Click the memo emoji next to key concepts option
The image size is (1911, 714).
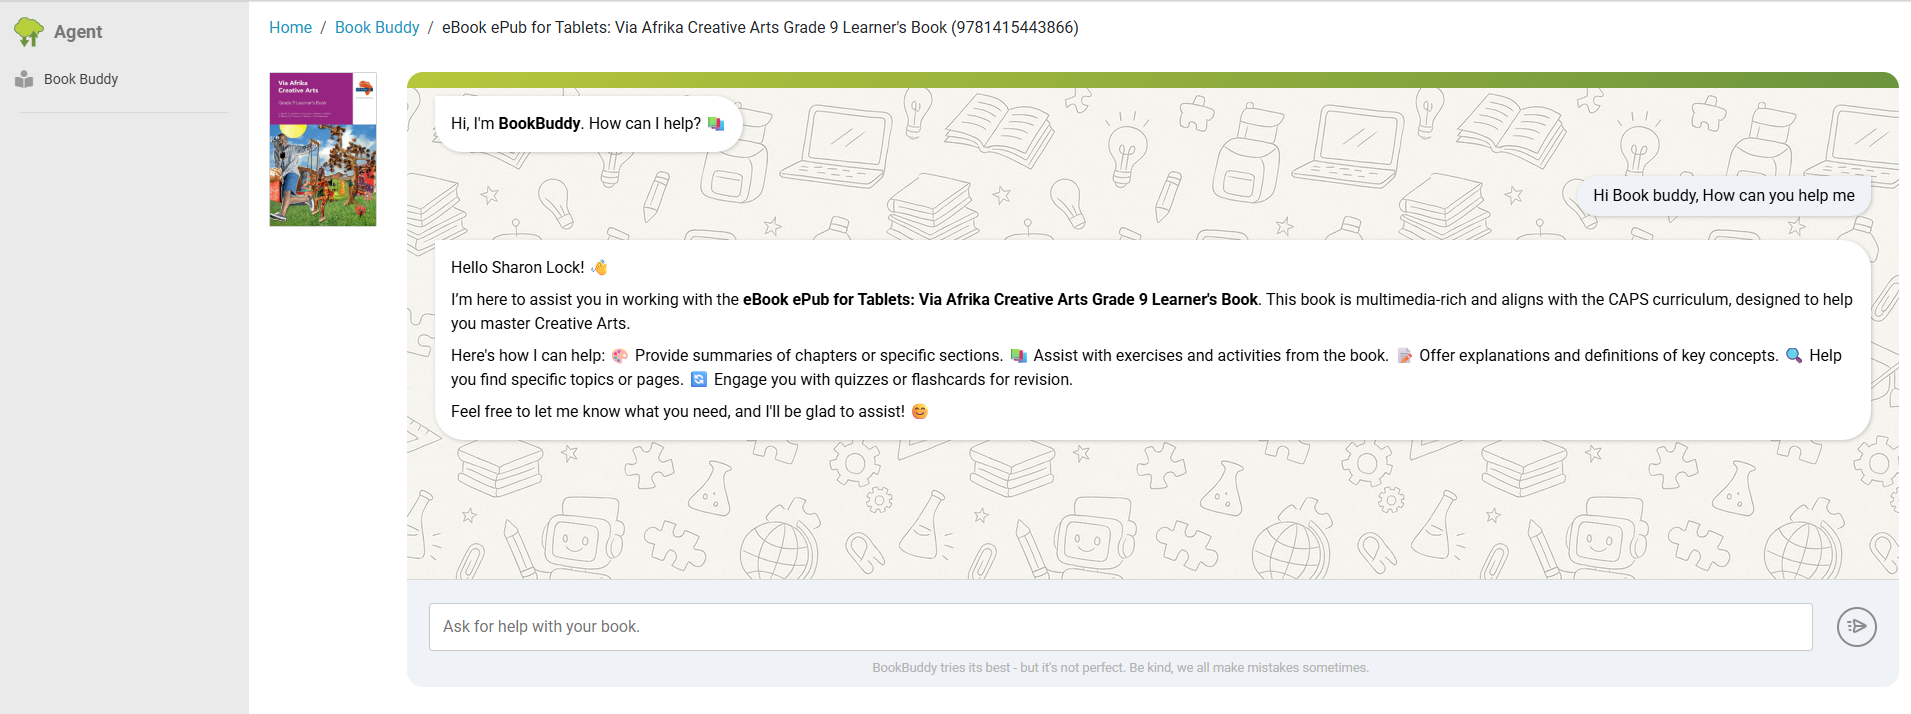click(x=1404, y=355)
